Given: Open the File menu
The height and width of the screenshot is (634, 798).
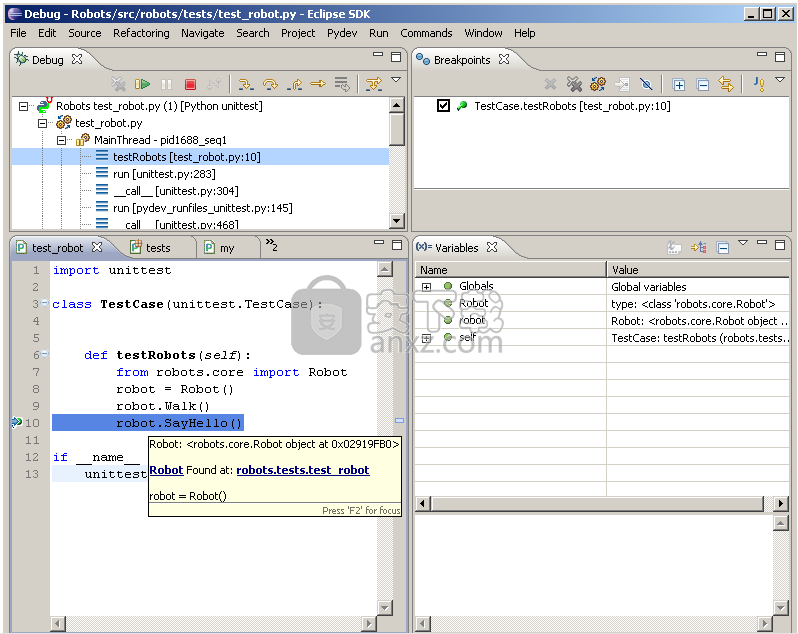Looking at the screenshot, I should coord(18,33).
